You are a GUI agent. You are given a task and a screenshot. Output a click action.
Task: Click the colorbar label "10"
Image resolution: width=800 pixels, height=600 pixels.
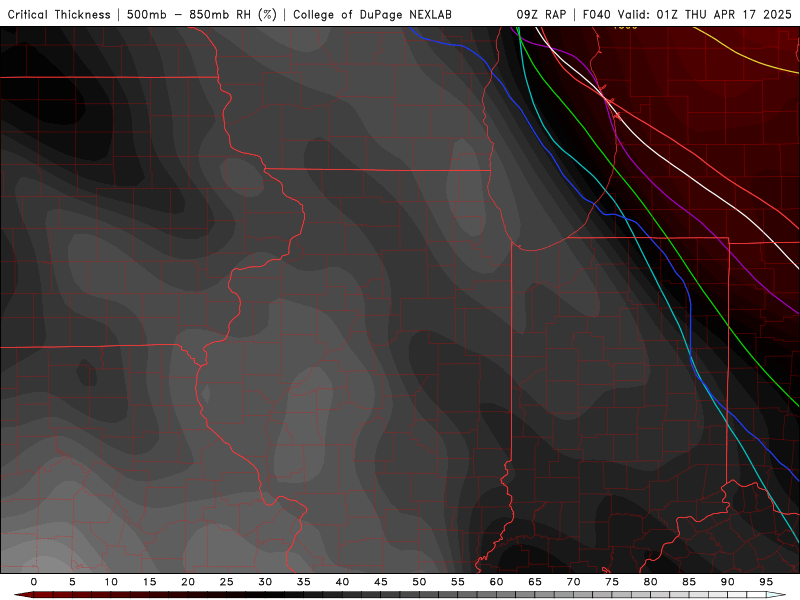click(x=111, y=582)
